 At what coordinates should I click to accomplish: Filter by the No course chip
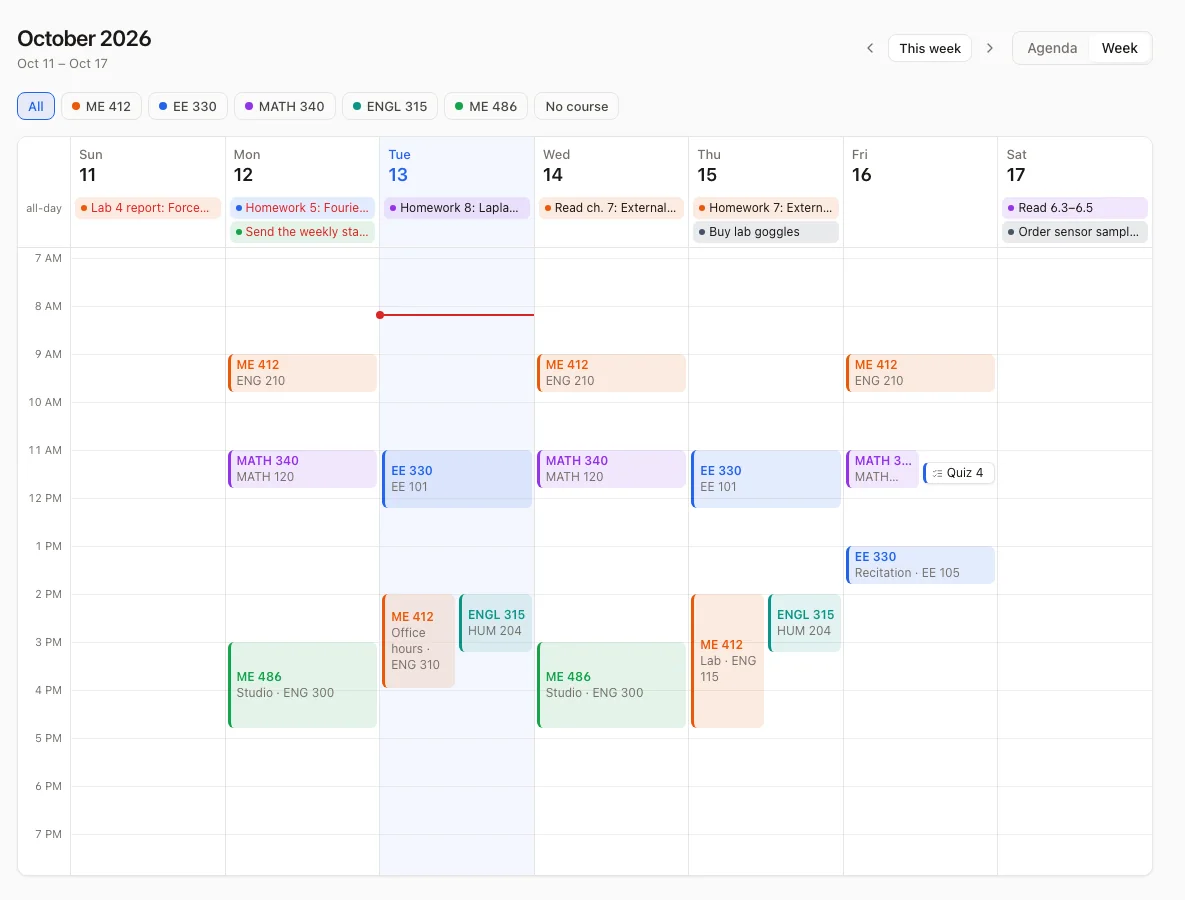click(577, 107)
